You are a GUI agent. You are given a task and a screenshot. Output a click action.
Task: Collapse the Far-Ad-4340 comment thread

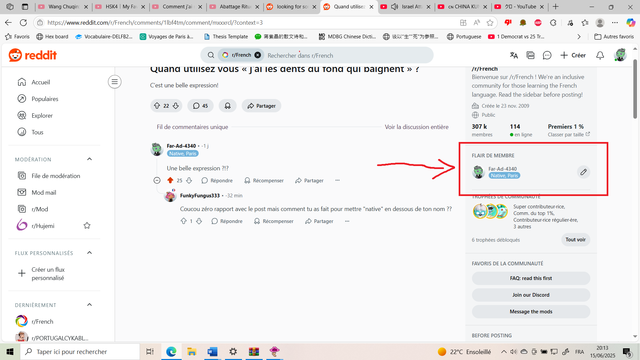(x=157, y=180)
